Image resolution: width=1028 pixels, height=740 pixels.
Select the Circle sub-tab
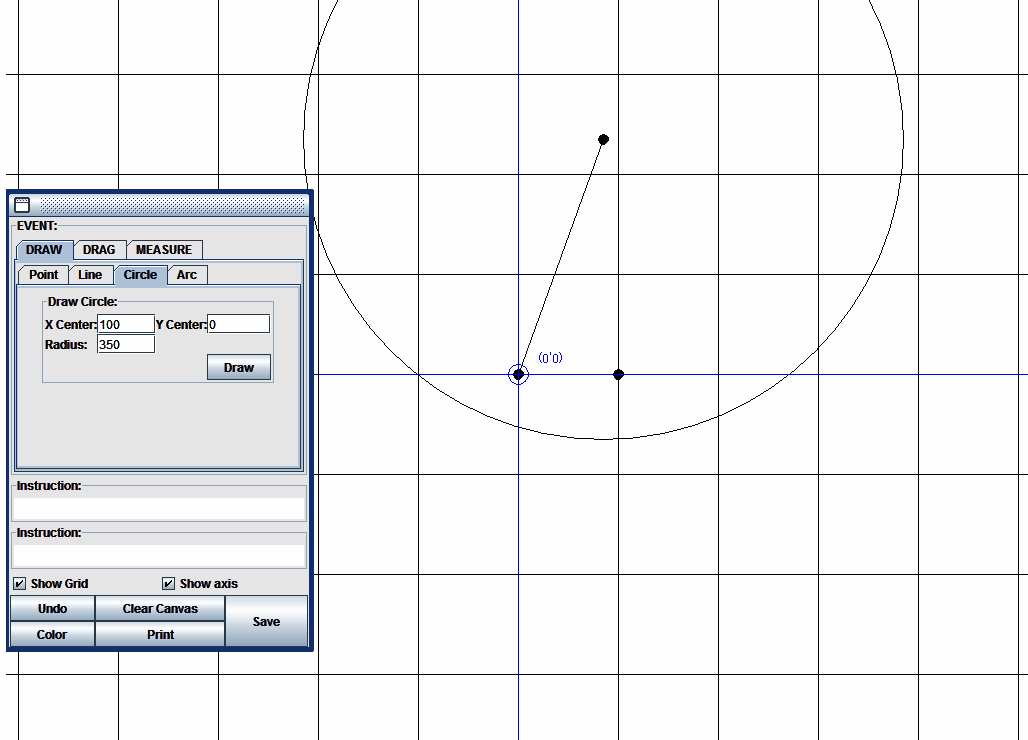click(140, 275)
